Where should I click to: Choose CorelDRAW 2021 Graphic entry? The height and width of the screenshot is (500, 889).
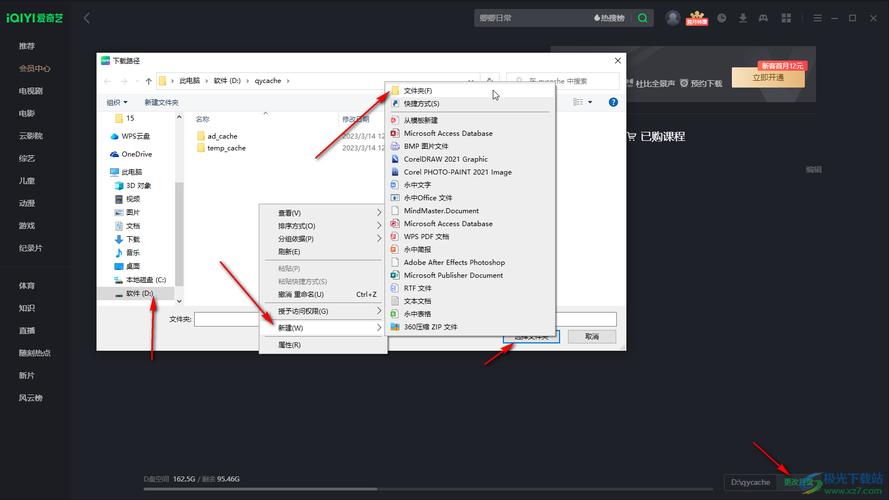point(470,159)
